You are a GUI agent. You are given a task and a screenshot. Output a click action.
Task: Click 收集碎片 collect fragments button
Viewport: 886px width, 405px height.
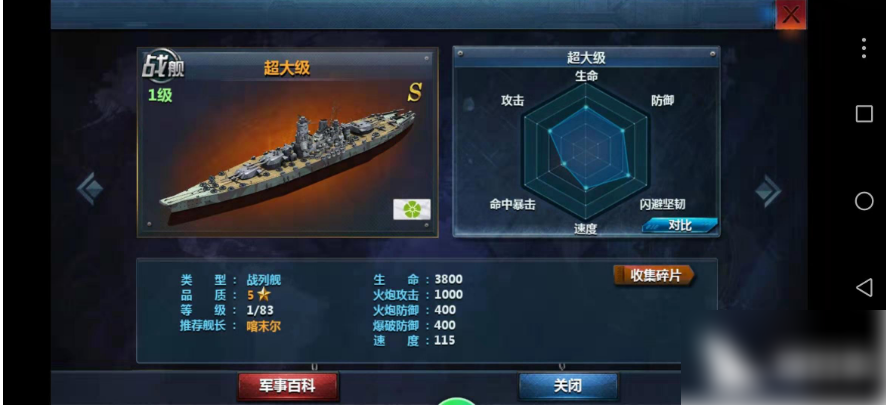[x=655, y=276]
